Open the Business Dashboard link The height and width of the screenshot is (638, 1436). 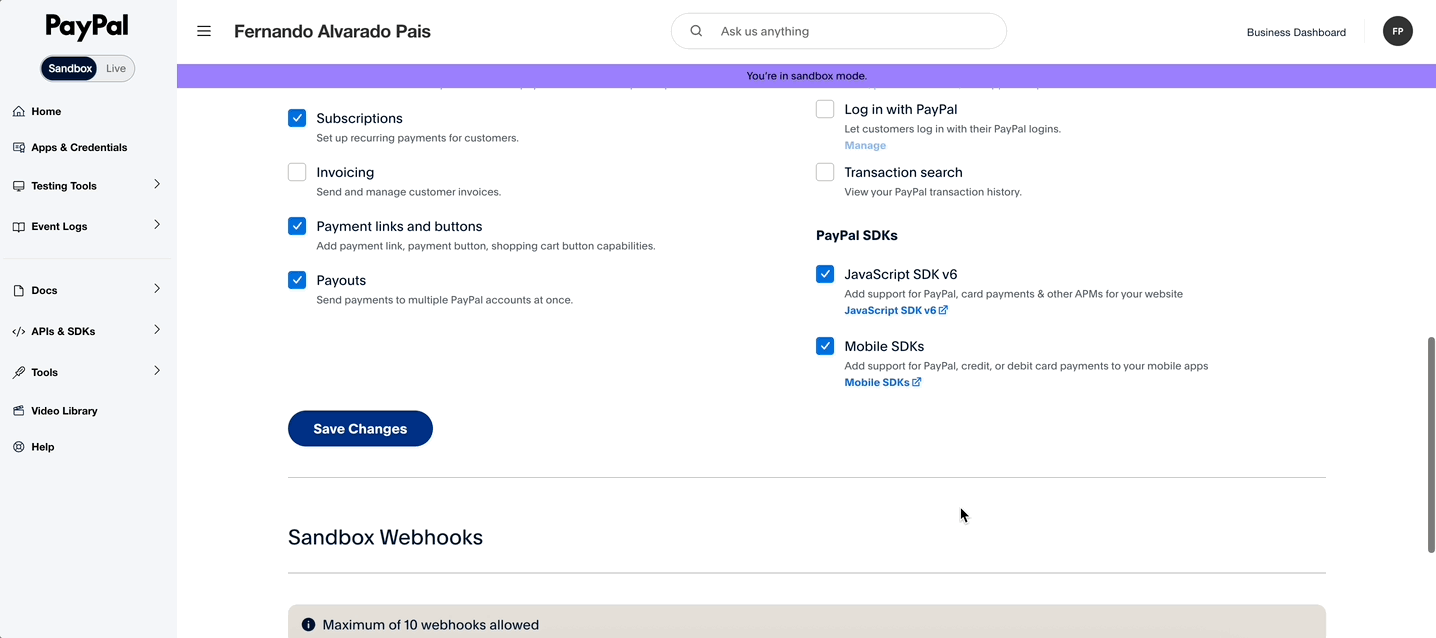(x=1296, y=32)
